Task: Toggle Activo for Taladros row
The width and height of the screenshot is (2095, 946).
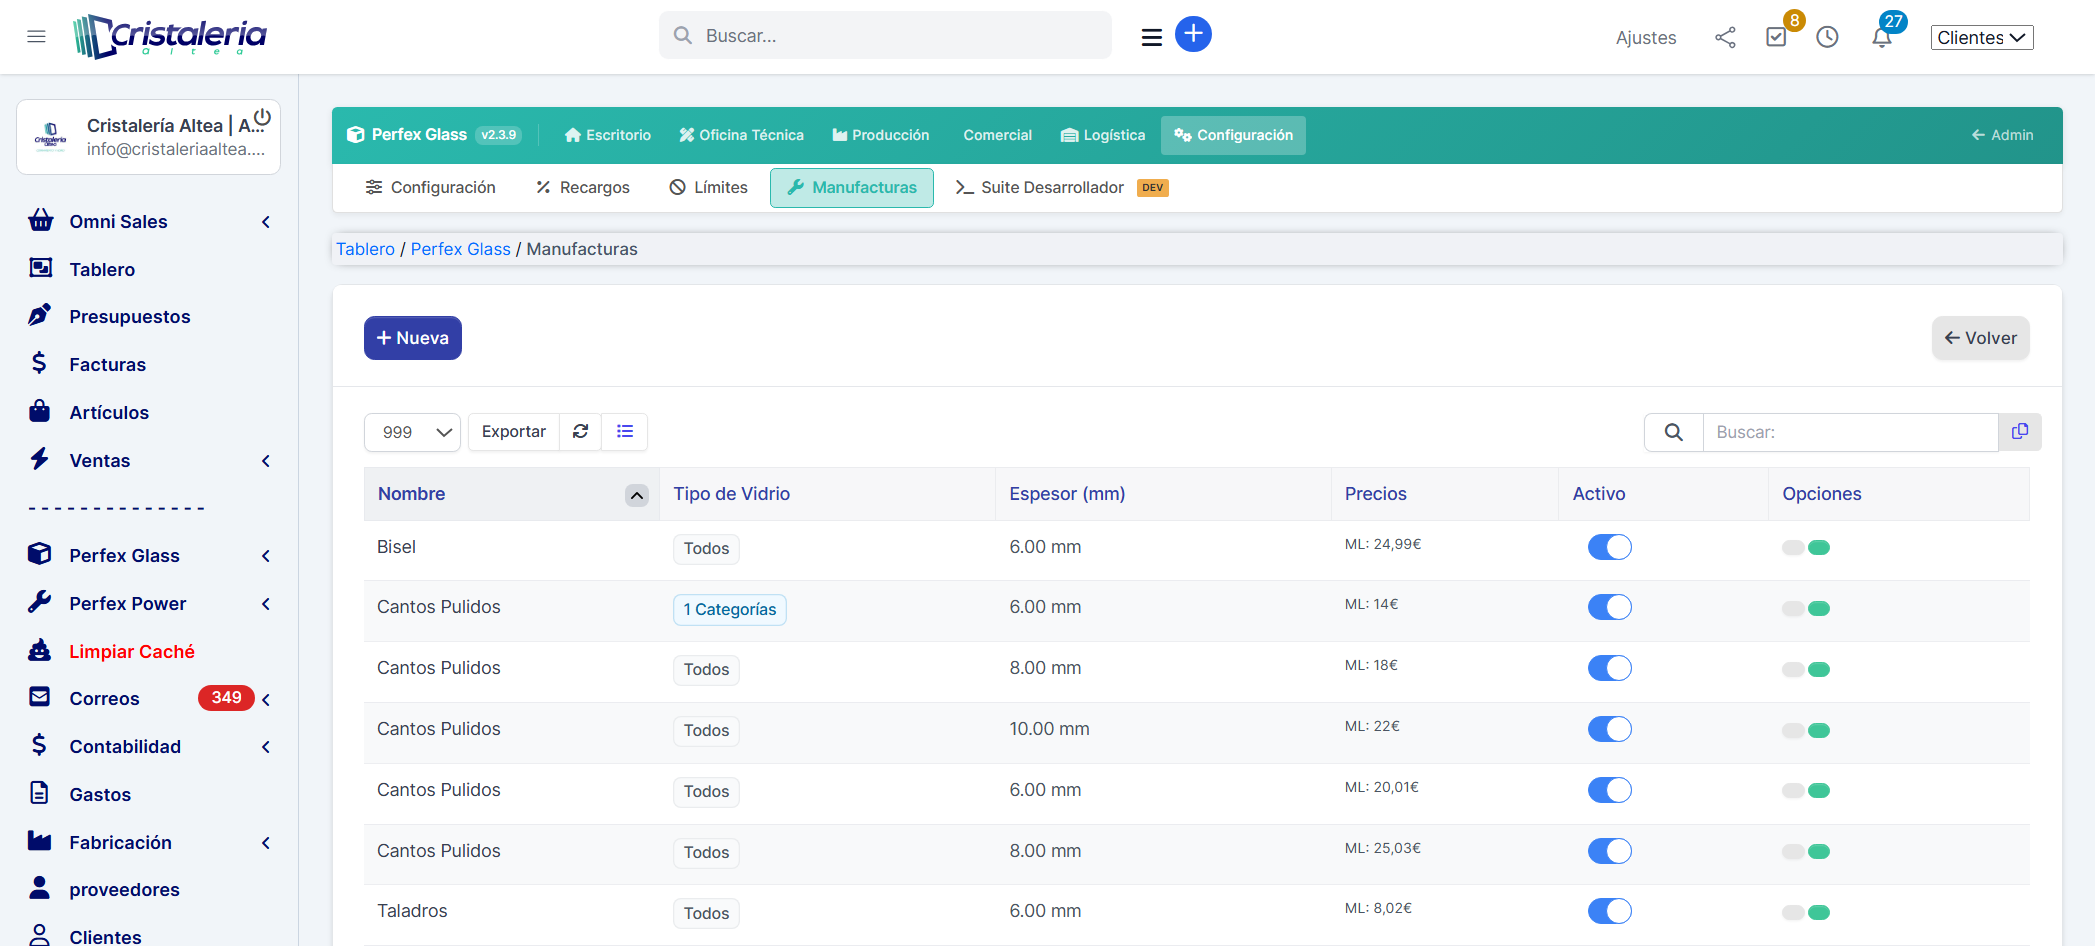Action: point(1609,912)
